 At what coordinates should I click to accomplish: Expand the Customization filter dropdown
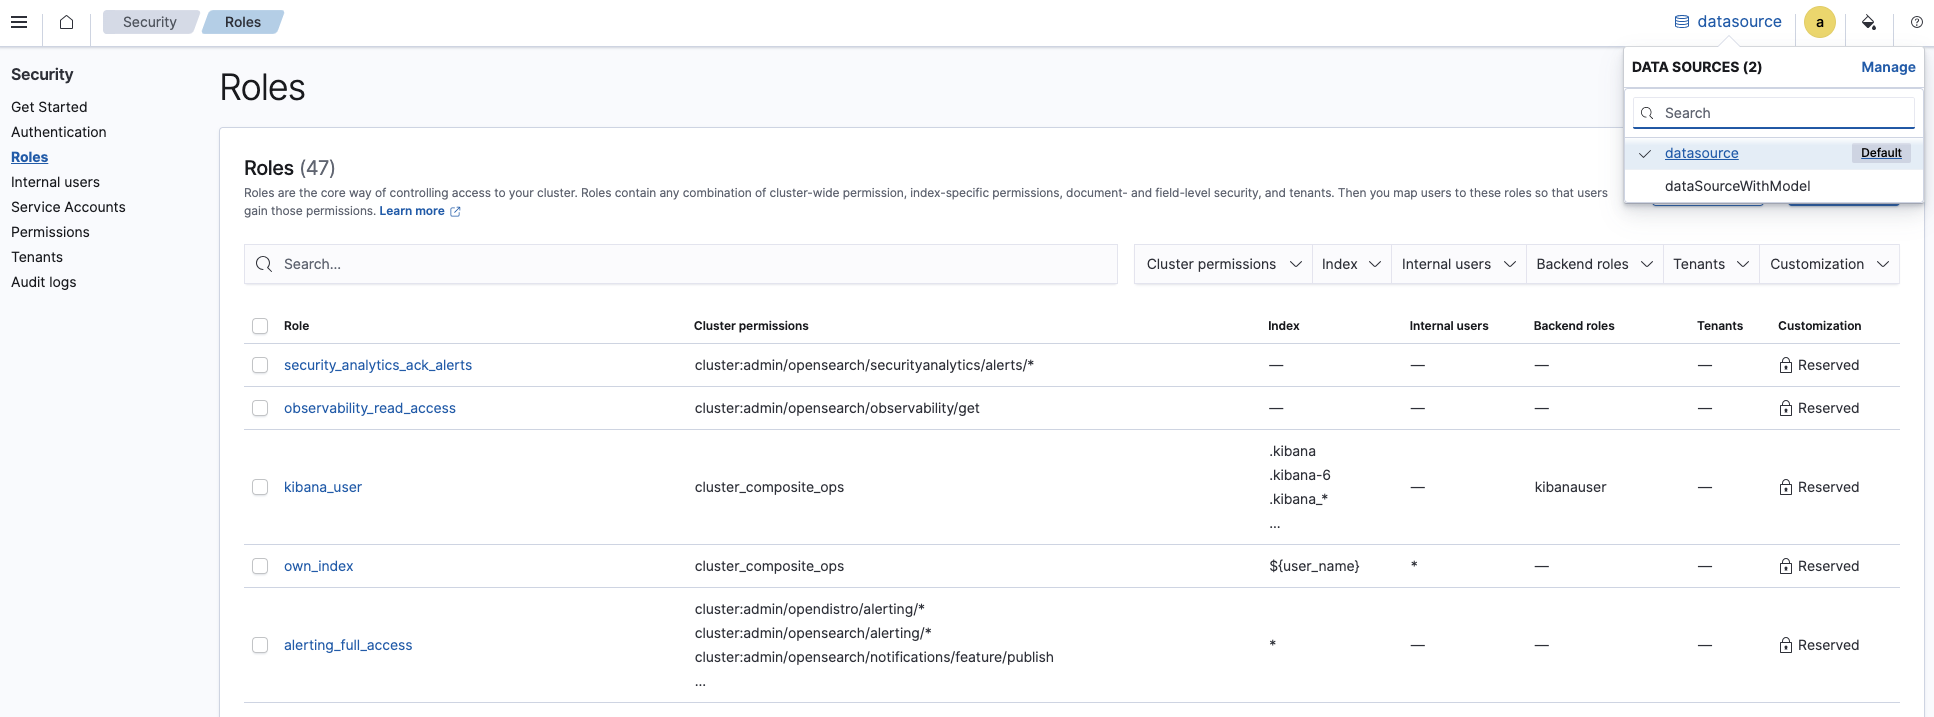point(1828,264)
